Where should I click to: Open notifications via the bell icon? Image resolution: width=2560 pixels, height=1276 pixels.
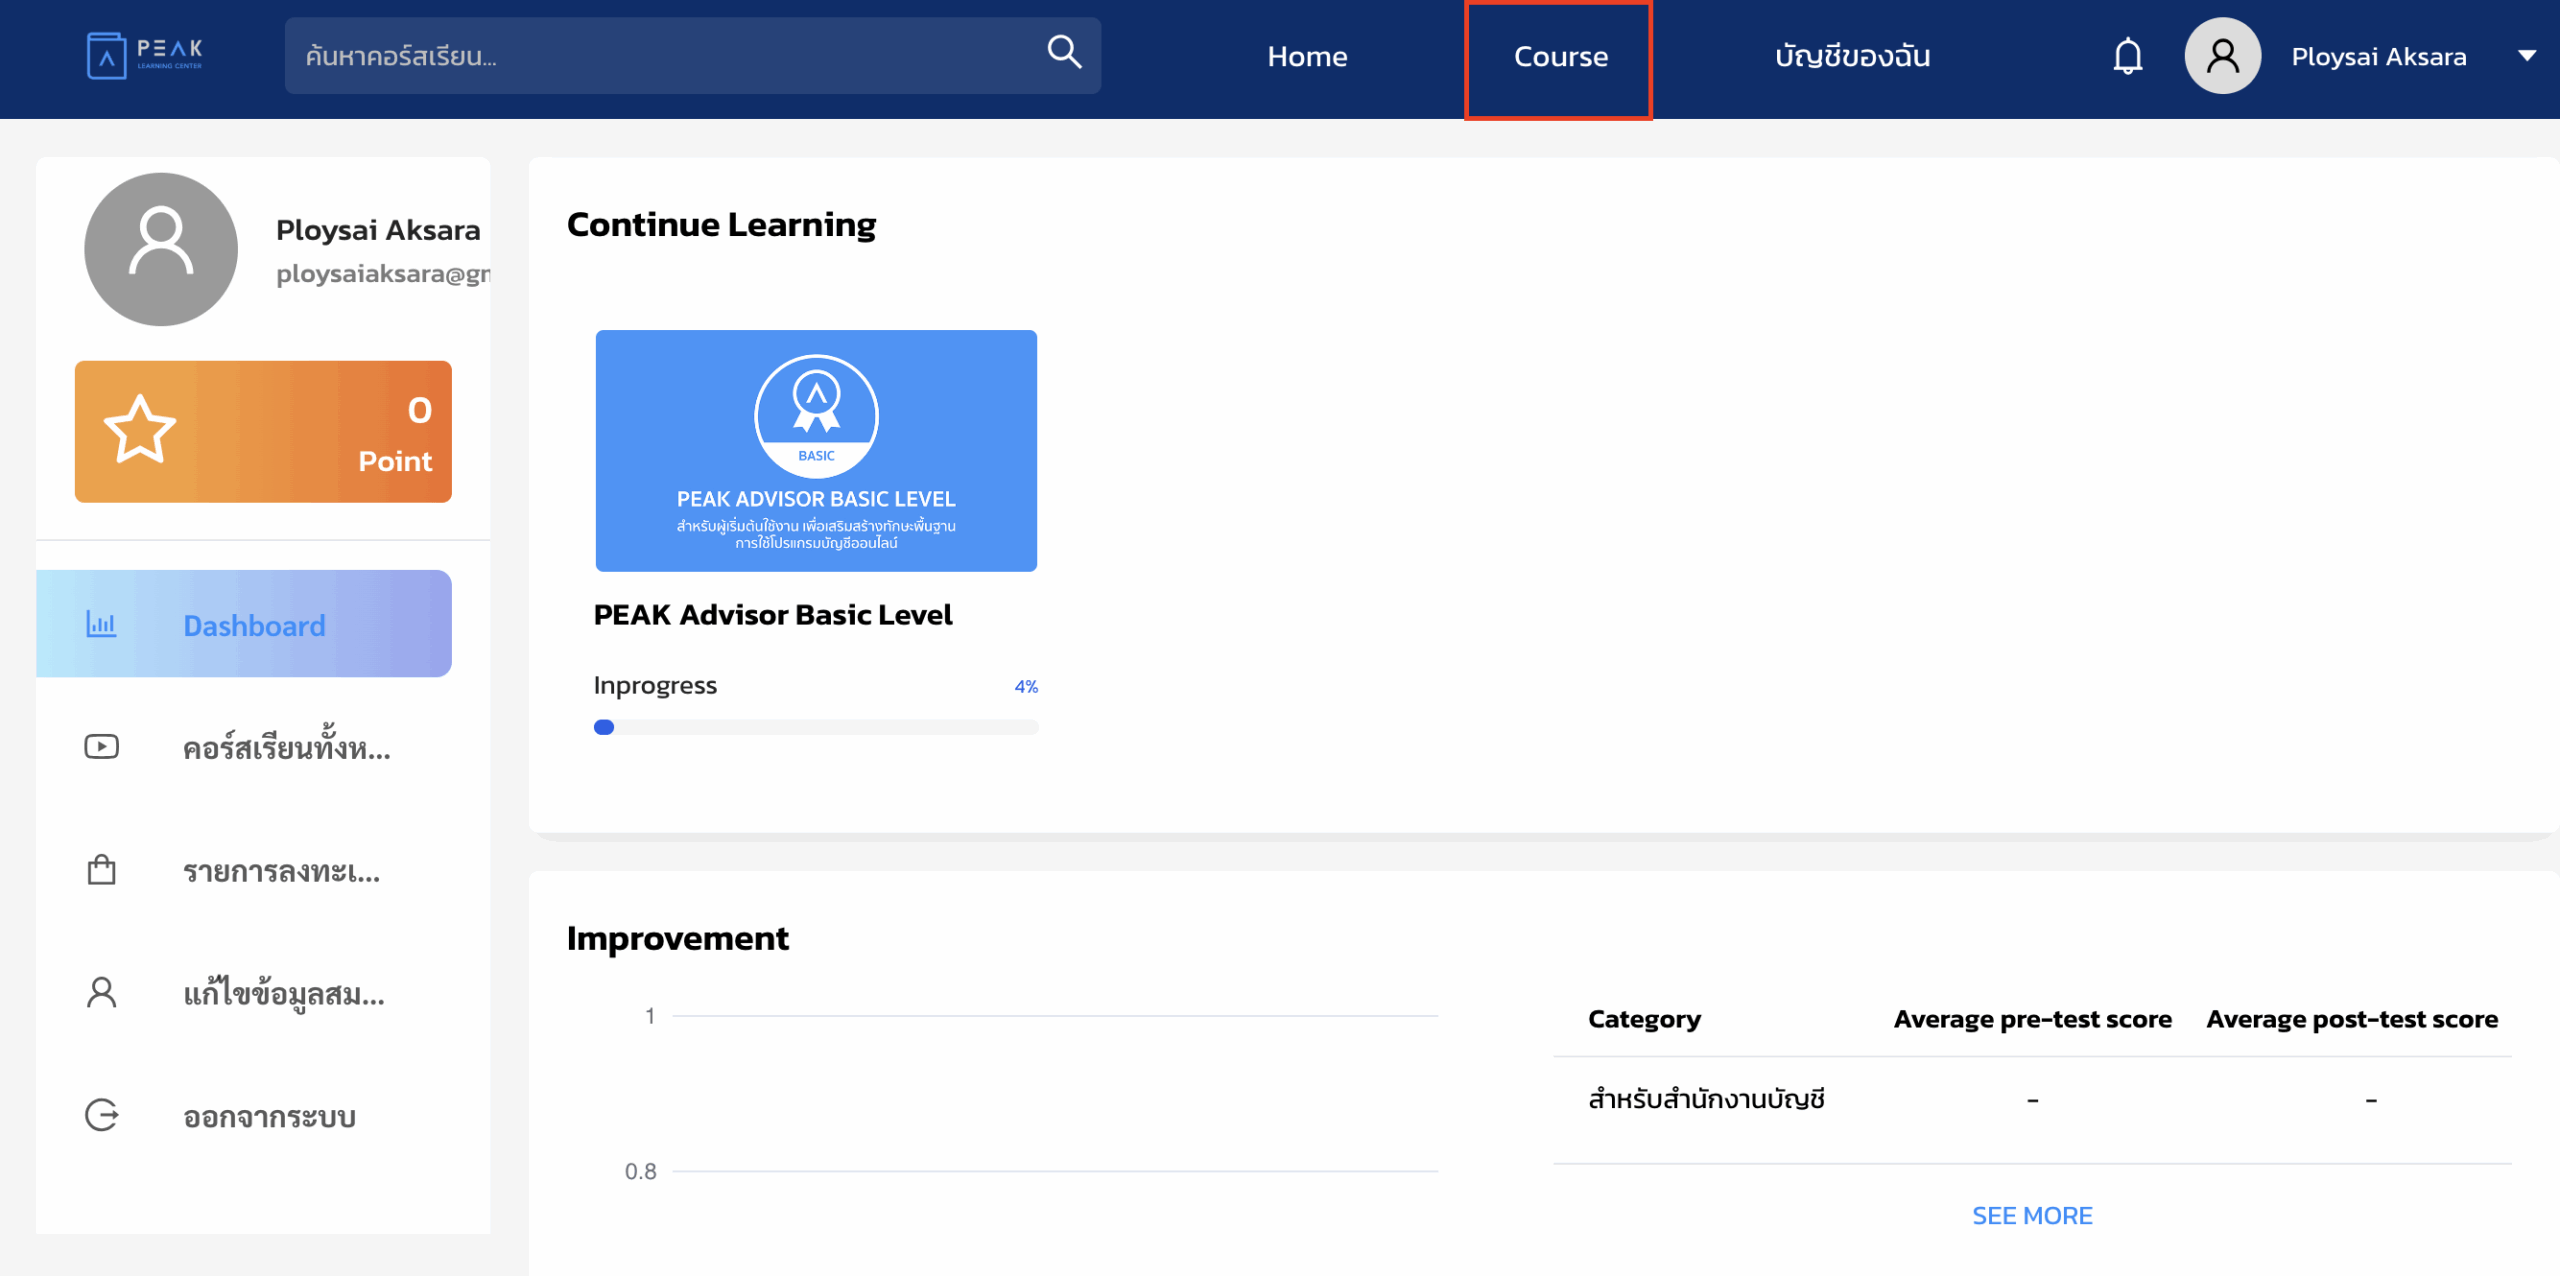pyautogui.click(x=2127, y=55)
